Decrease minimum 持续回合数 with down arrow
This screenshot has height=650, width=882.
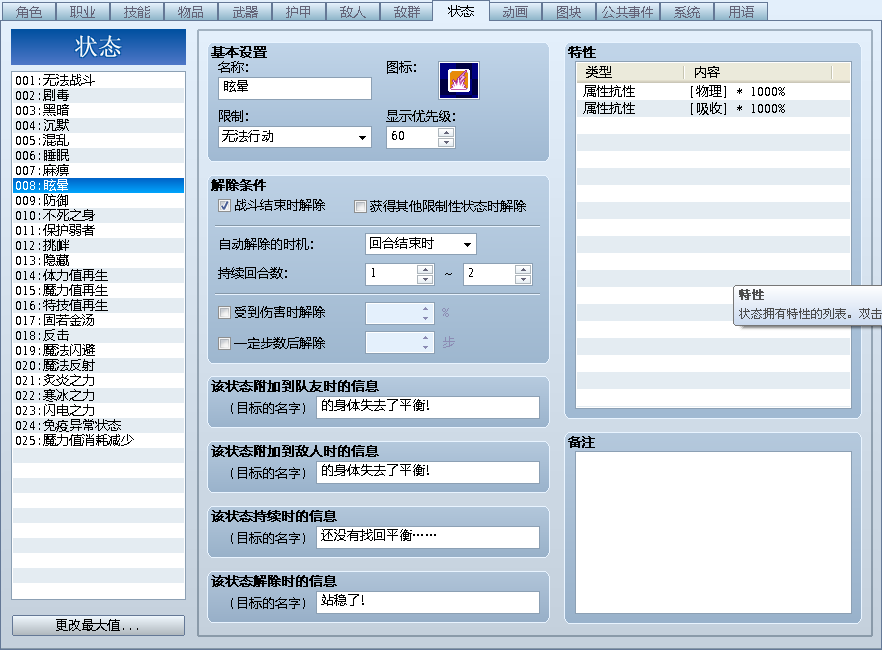coord(425,279)
